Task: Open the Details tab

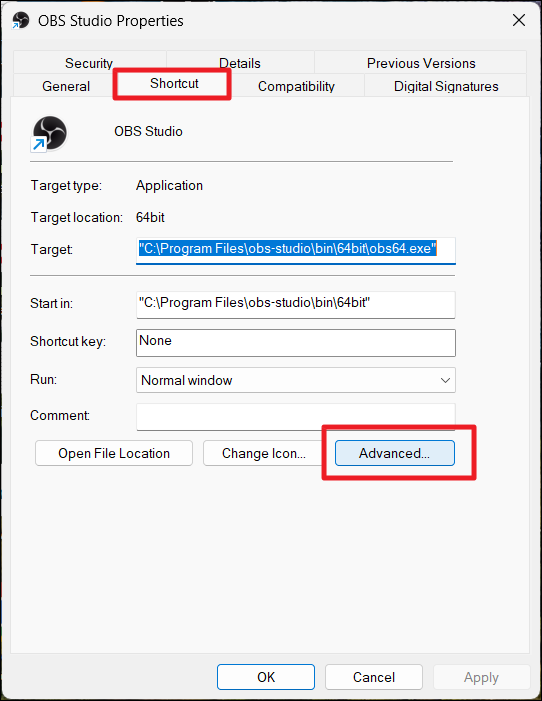Action: click(x=240, y=63)
